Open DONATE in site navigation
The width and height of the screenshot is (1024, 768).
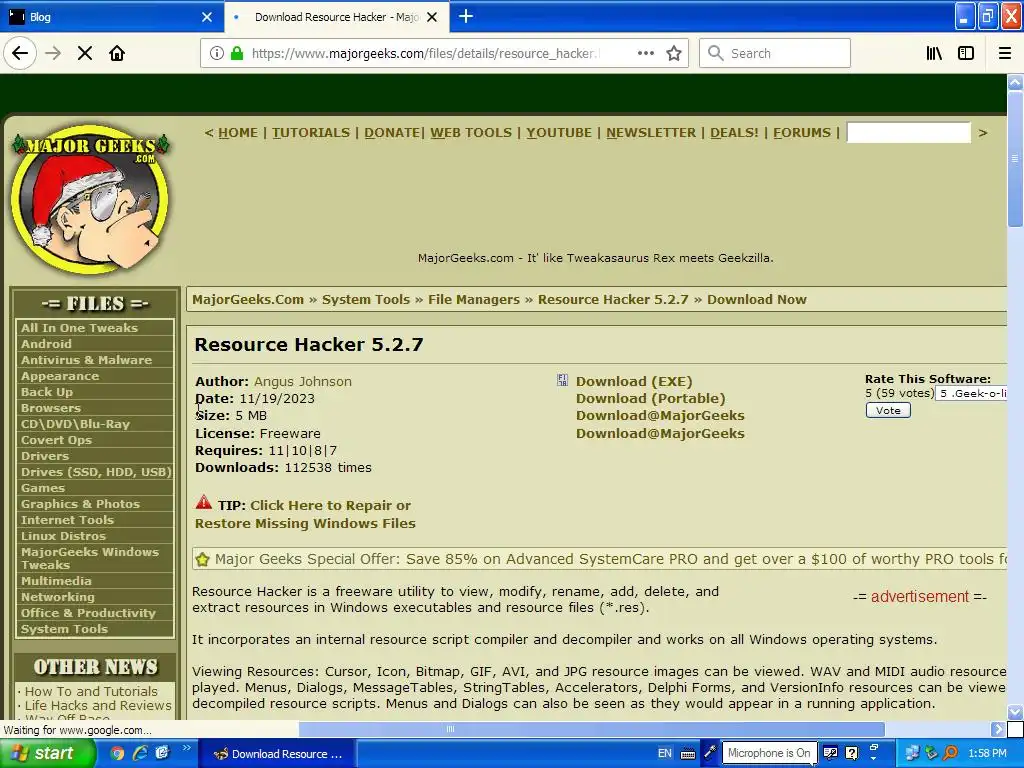392,133
